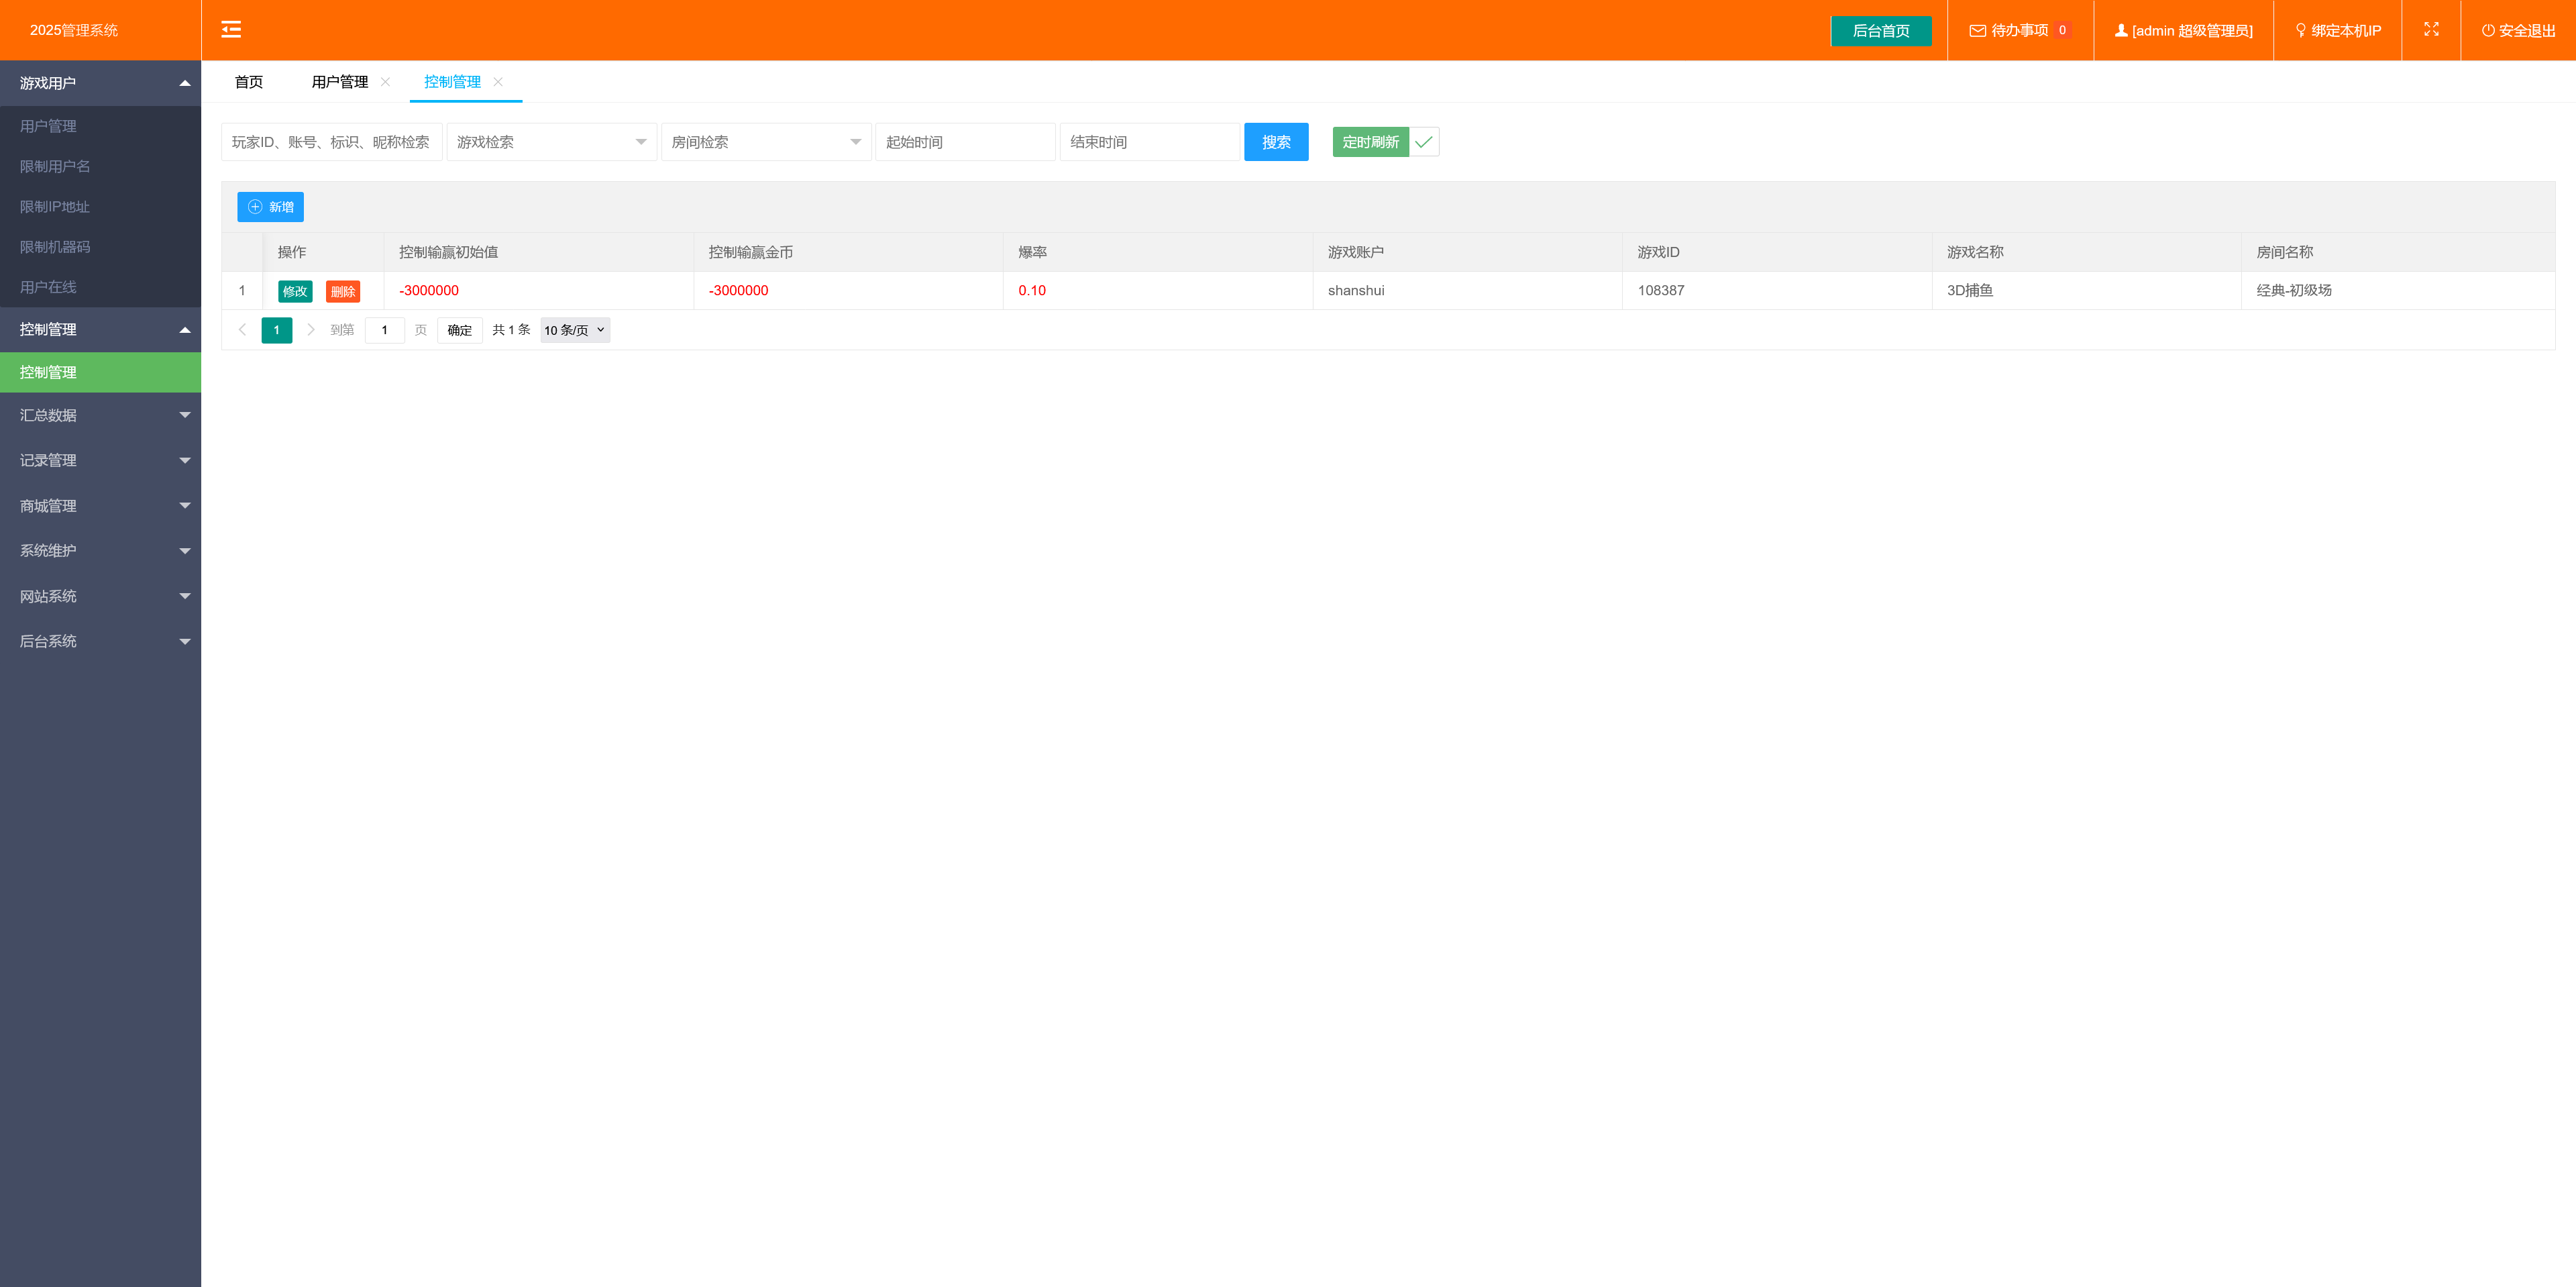This screenshot has height=1287, width=2576.
Task: Switch to the 首页 tab
Action: 249,82
